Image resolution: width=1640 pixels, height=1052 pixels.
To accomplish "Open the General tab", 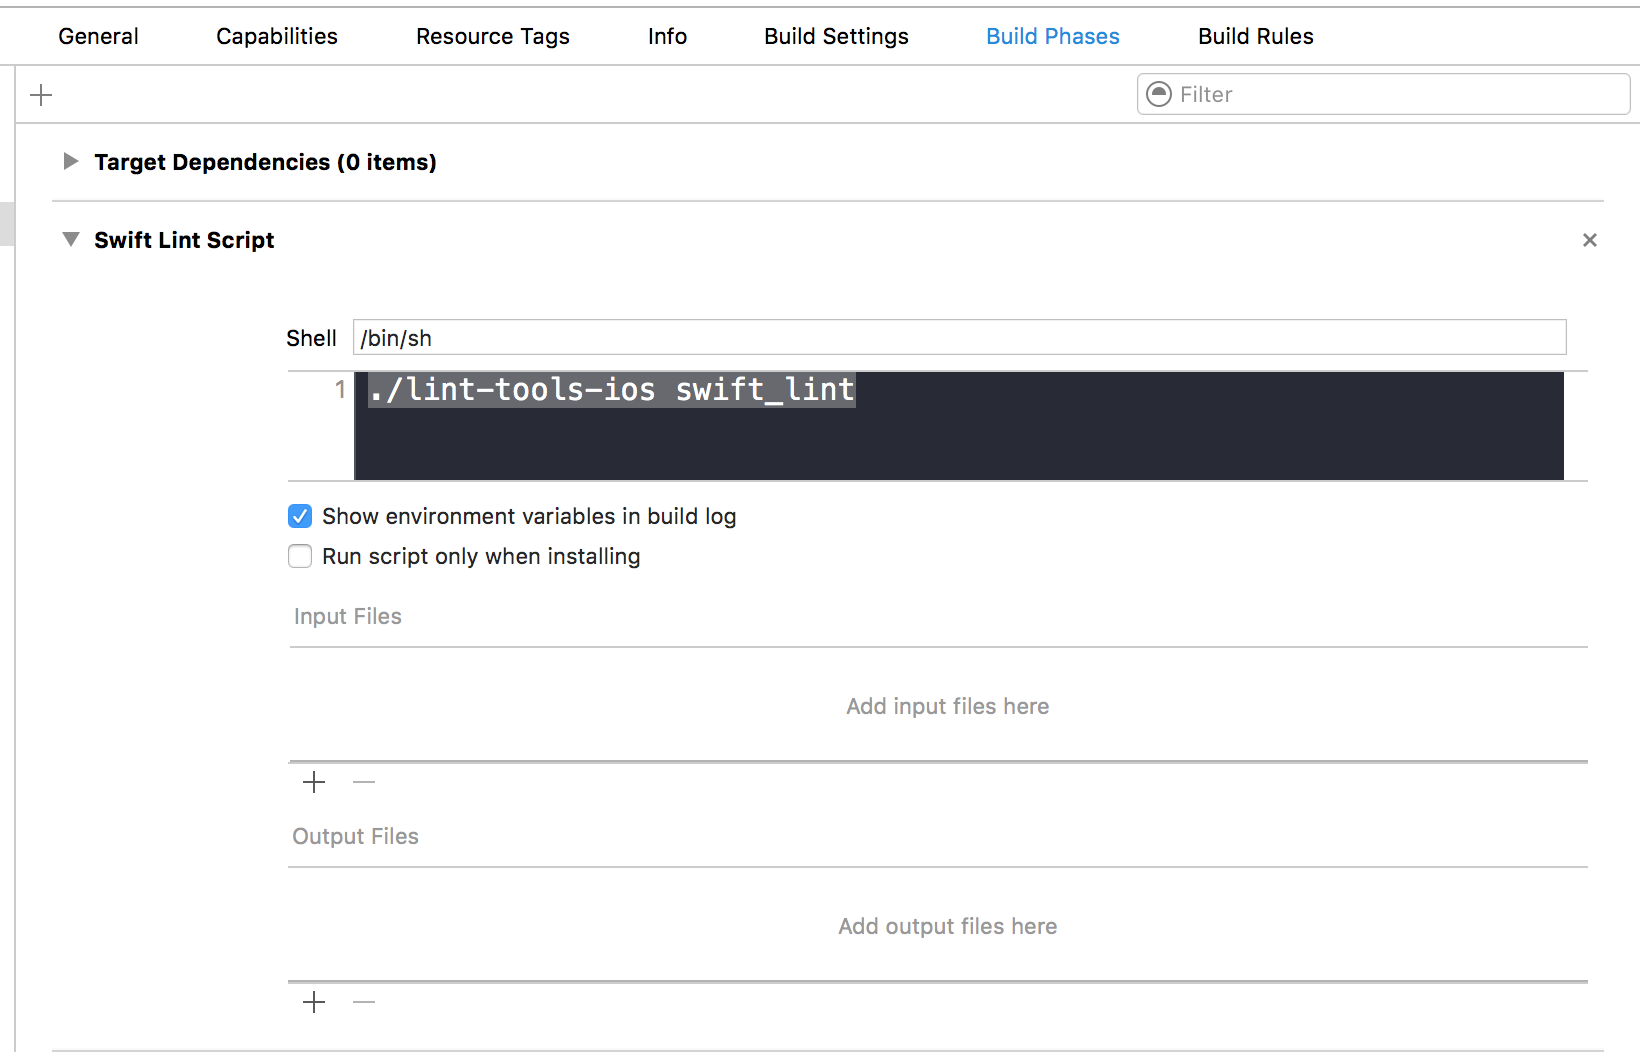I will pyautogui.click(x=98, y=36).
